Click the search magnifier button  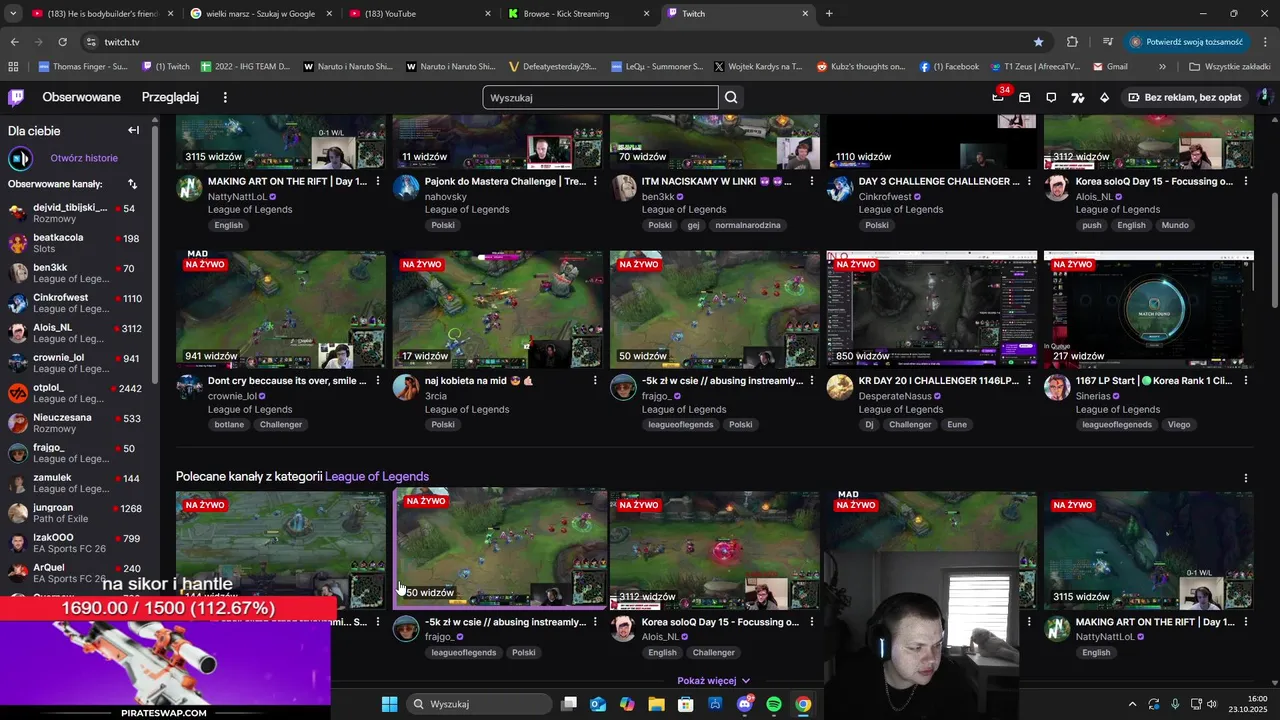[x=731, y=97]
